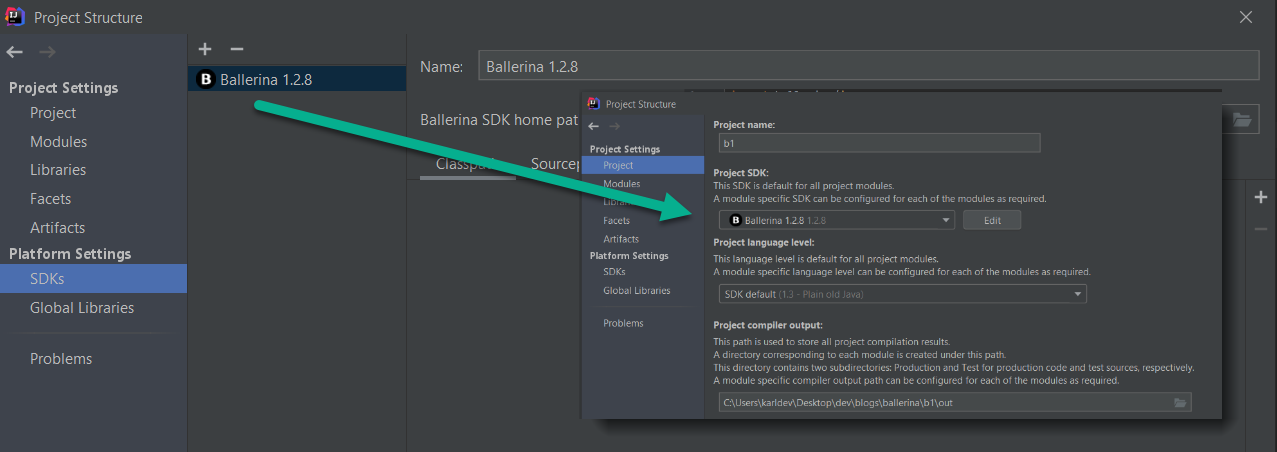
Task: Switch to the Sourcepath tab in outer window
Action: [x=556, y=164]
